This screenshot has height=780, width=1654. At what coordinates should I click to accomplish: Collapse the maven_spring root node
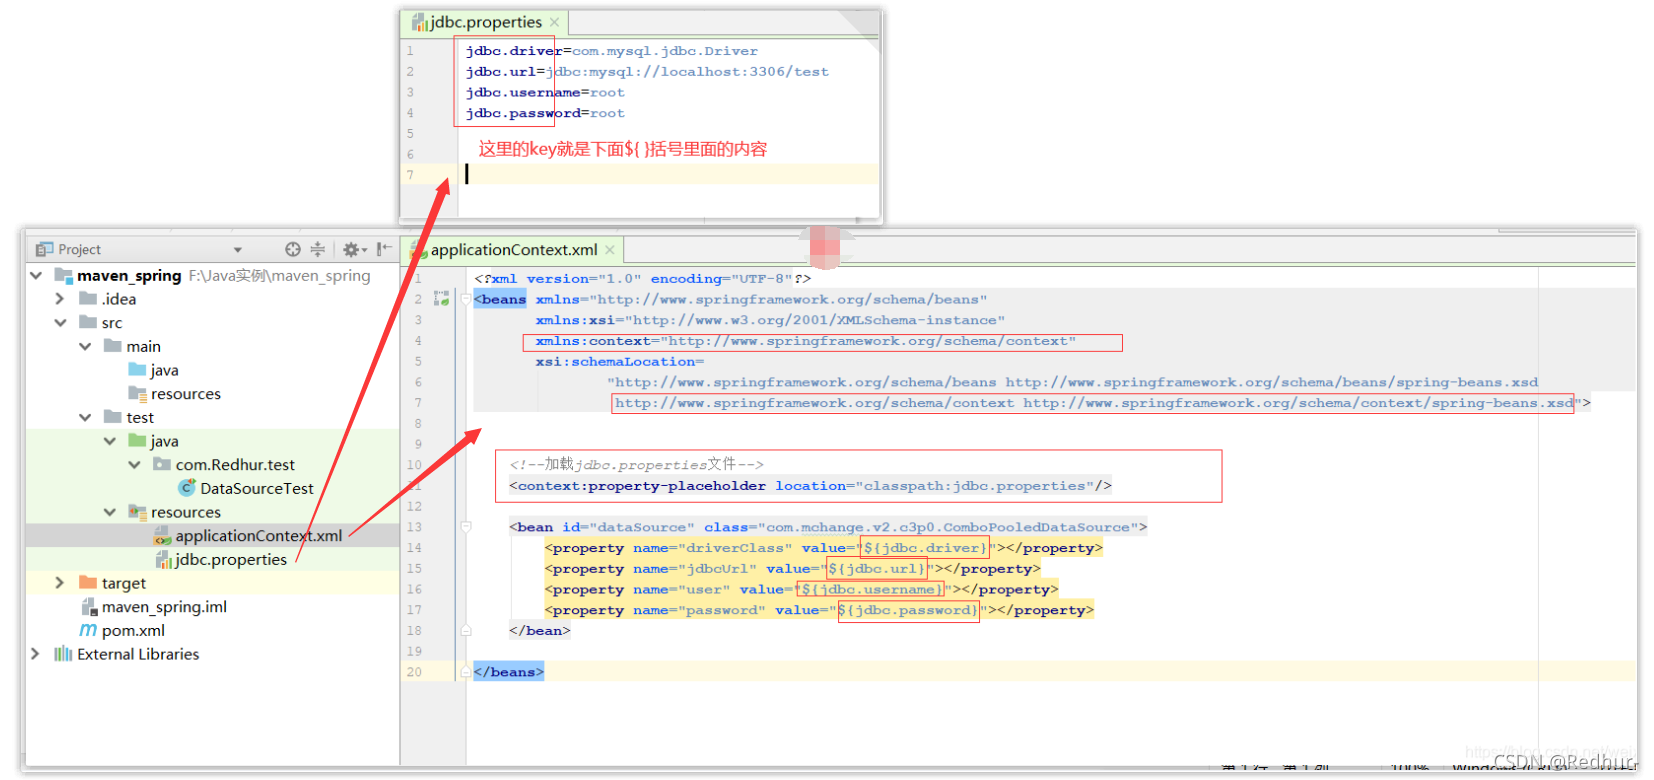[x=36, y=275]
